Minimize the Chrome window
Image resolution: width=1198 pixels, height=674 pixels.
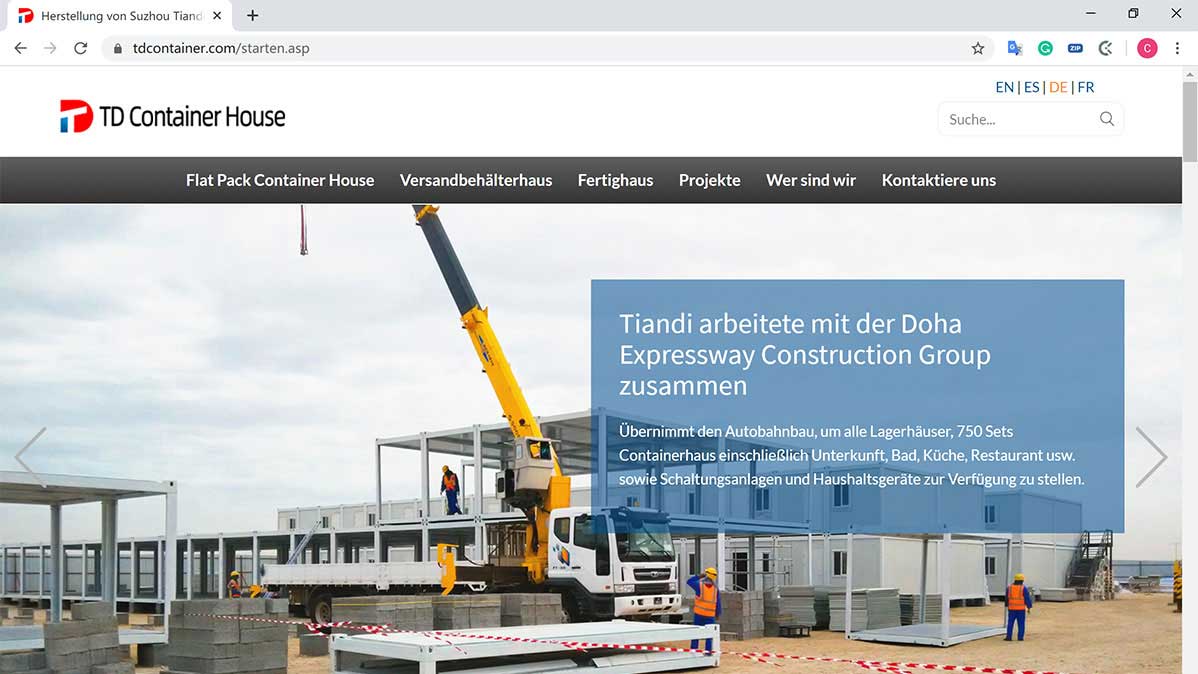coord(1090,14)
